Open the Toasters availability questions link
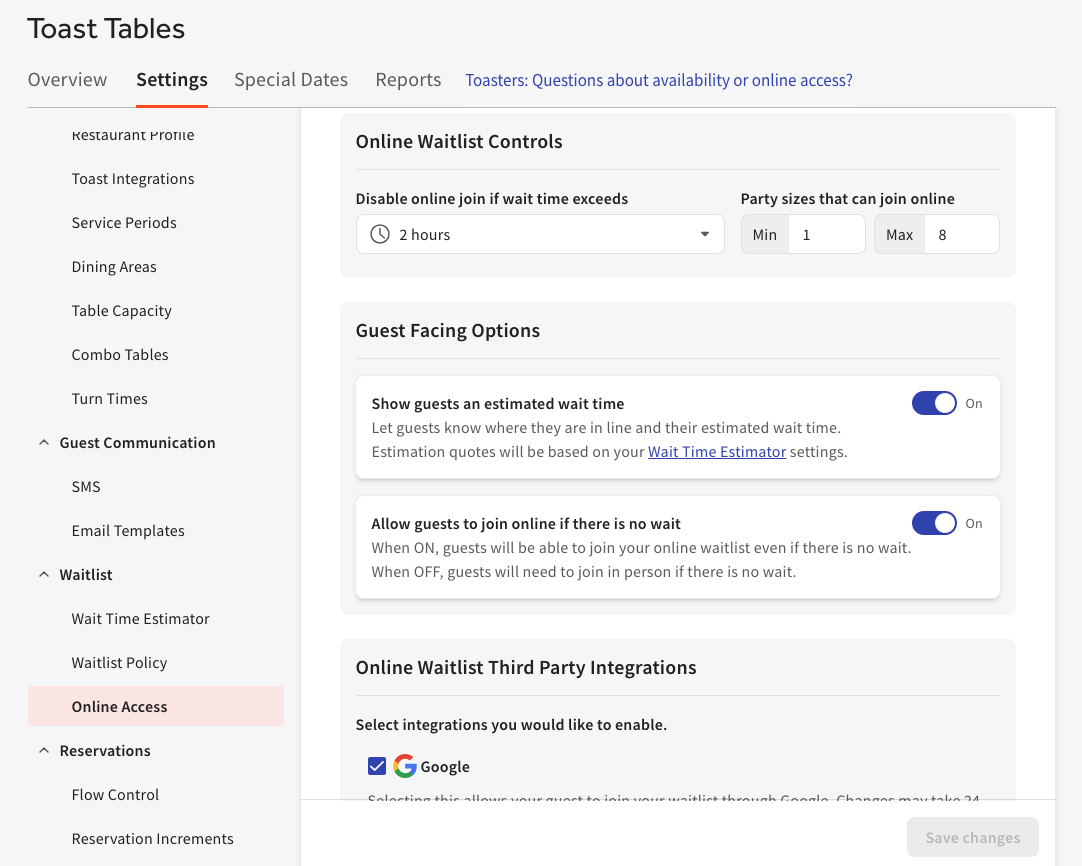Screen dimensions: 1082x866 (659, 80)
